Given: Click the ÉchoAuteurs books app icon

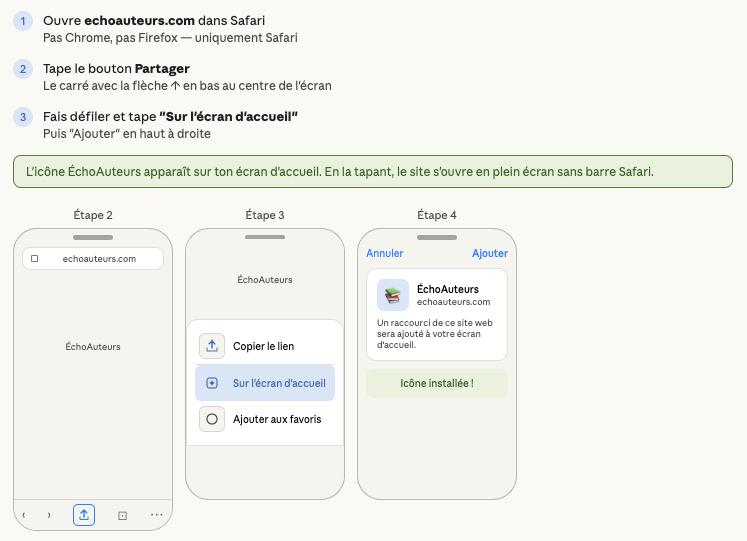Looking at the screenshot, I should (393, 295).
